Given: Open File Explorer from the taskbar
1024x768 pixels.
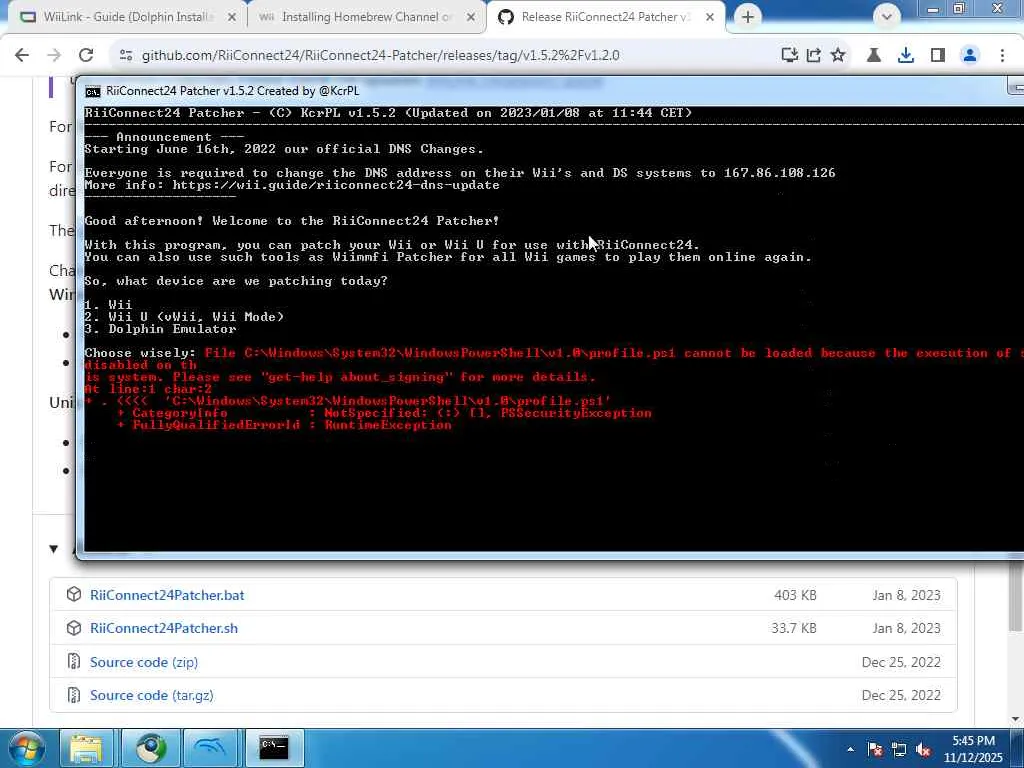Looking at the screenshot, I should click(86, 748).
